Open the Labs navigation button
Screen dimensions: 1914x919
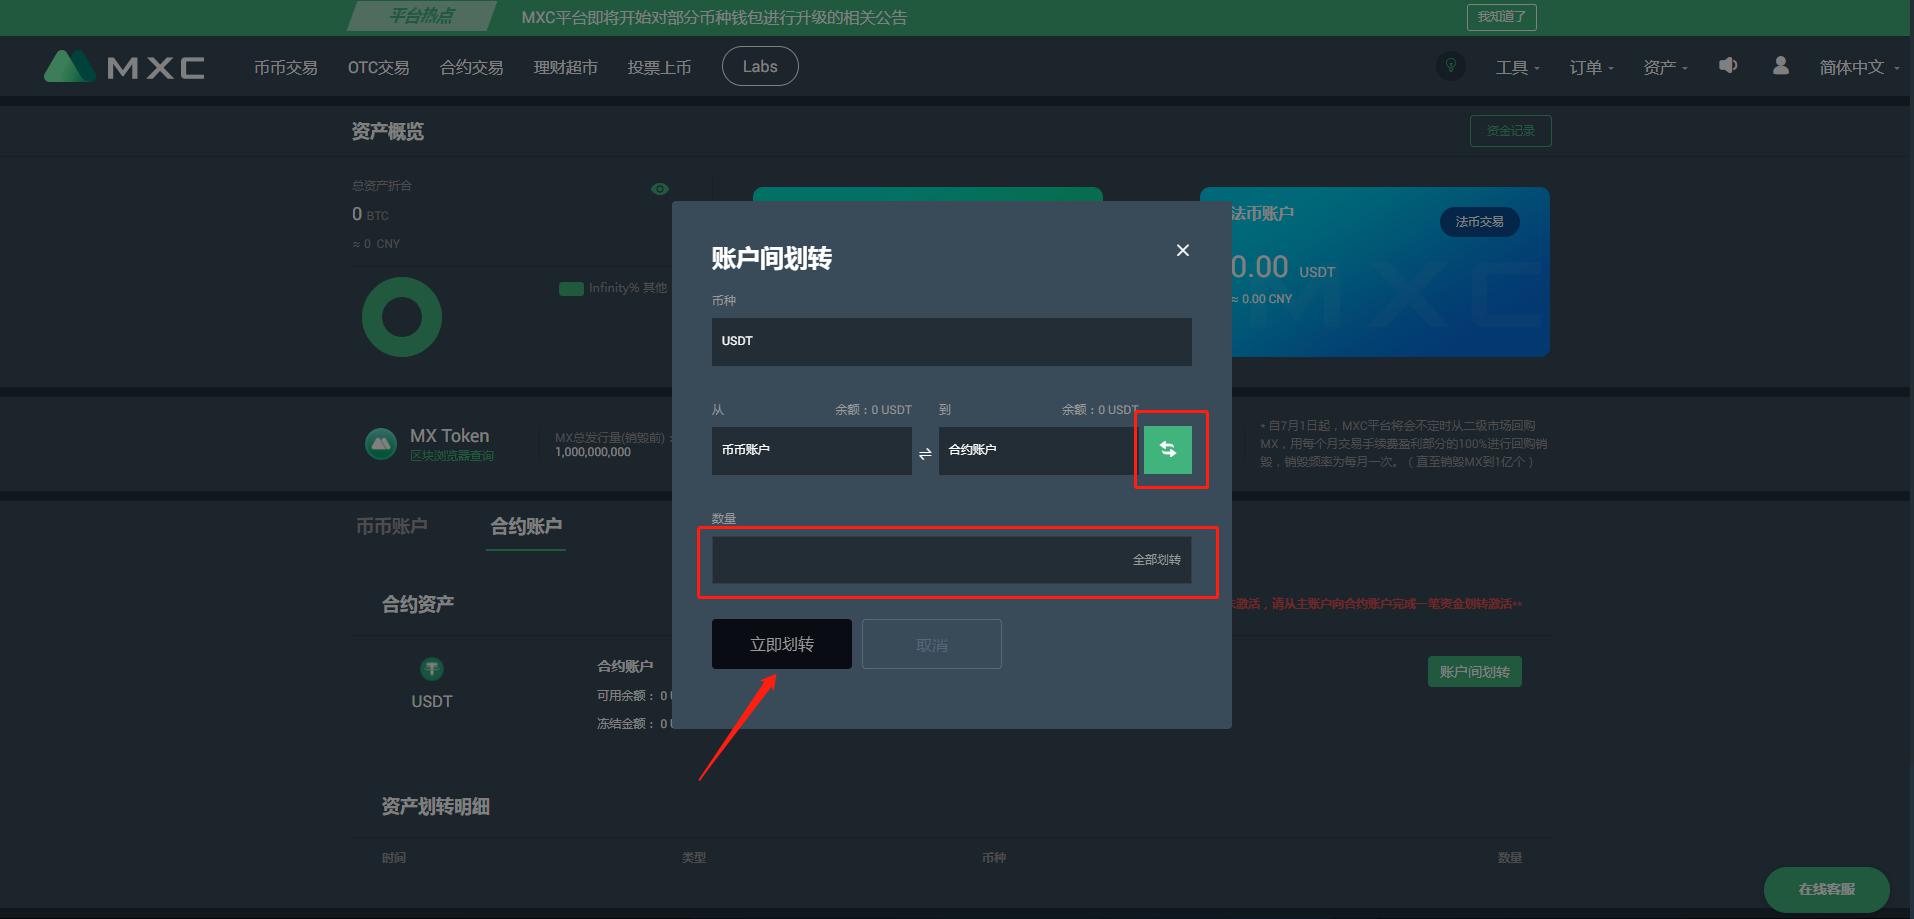pyautogui.click(x=760, y=66)
